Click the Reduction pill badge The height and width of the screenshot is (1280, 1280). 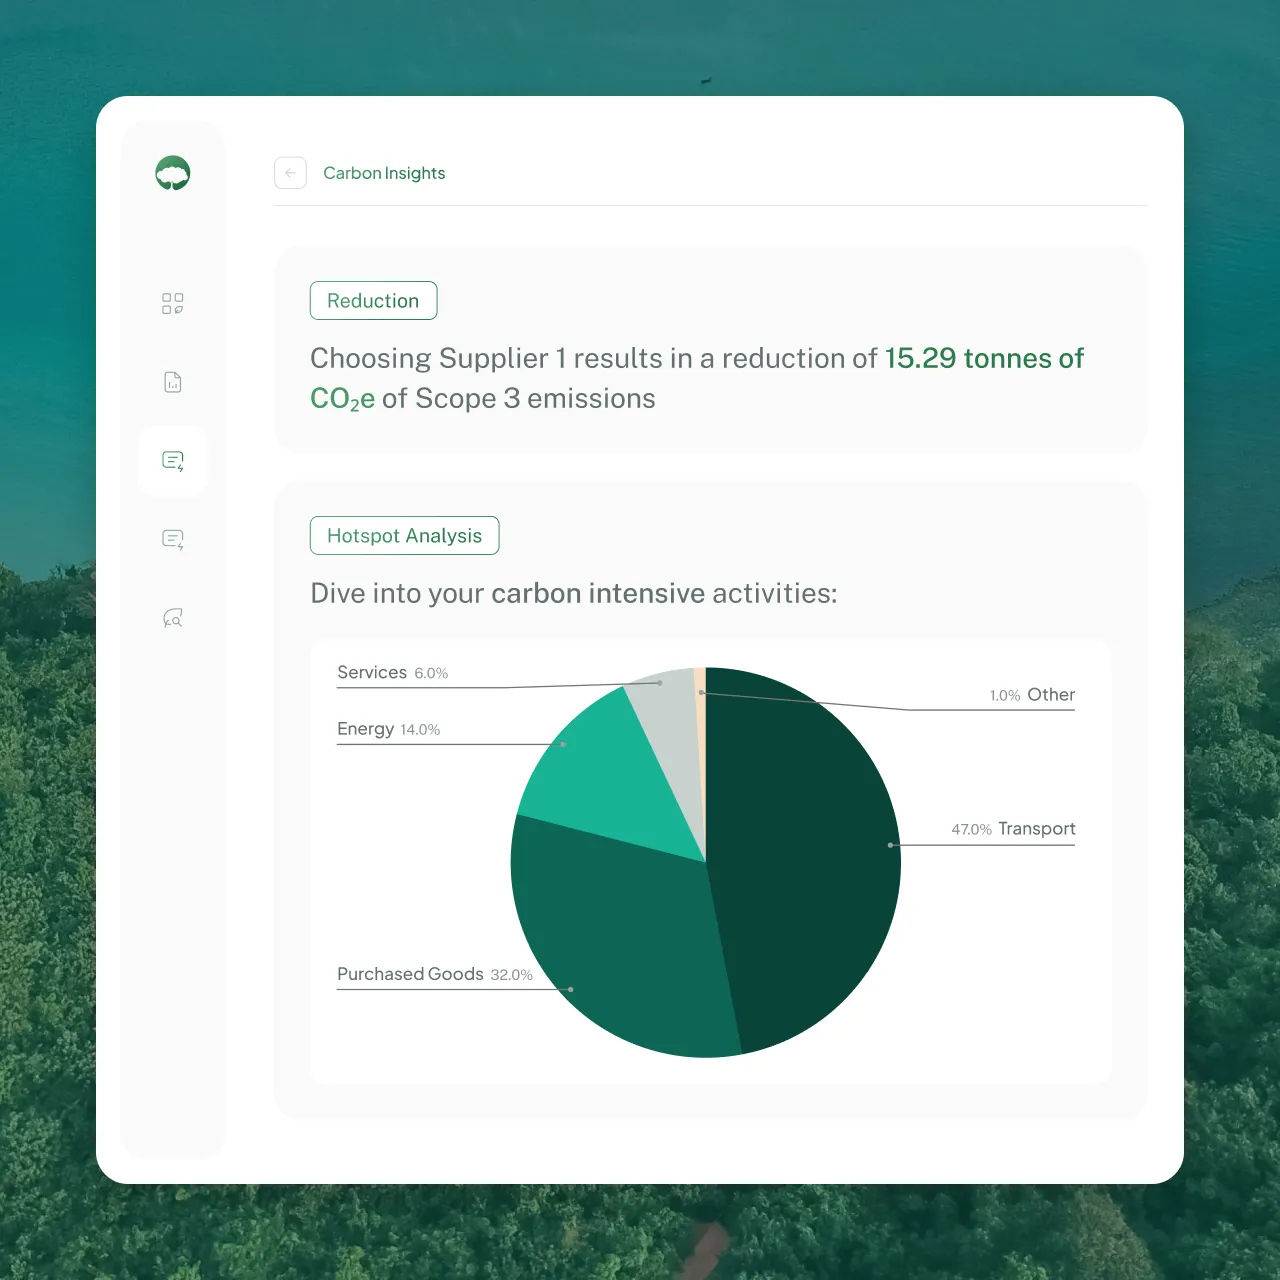pyautogui.click(x=373, y=300)
